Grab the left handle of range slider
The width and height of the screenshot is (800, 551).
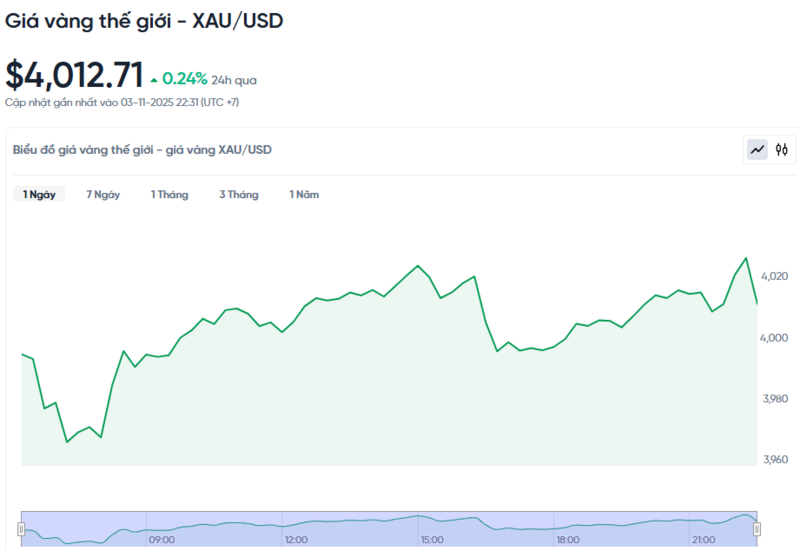pyautogui.click(x=22, y=528)
